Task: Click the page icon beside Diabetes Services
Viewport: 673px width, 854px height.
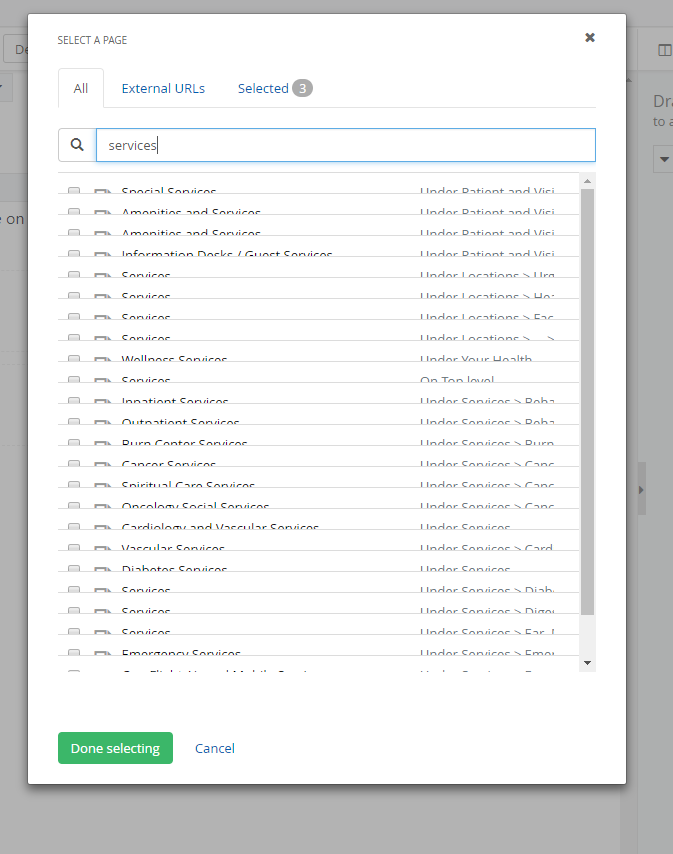Action: (x=102, y=570)
